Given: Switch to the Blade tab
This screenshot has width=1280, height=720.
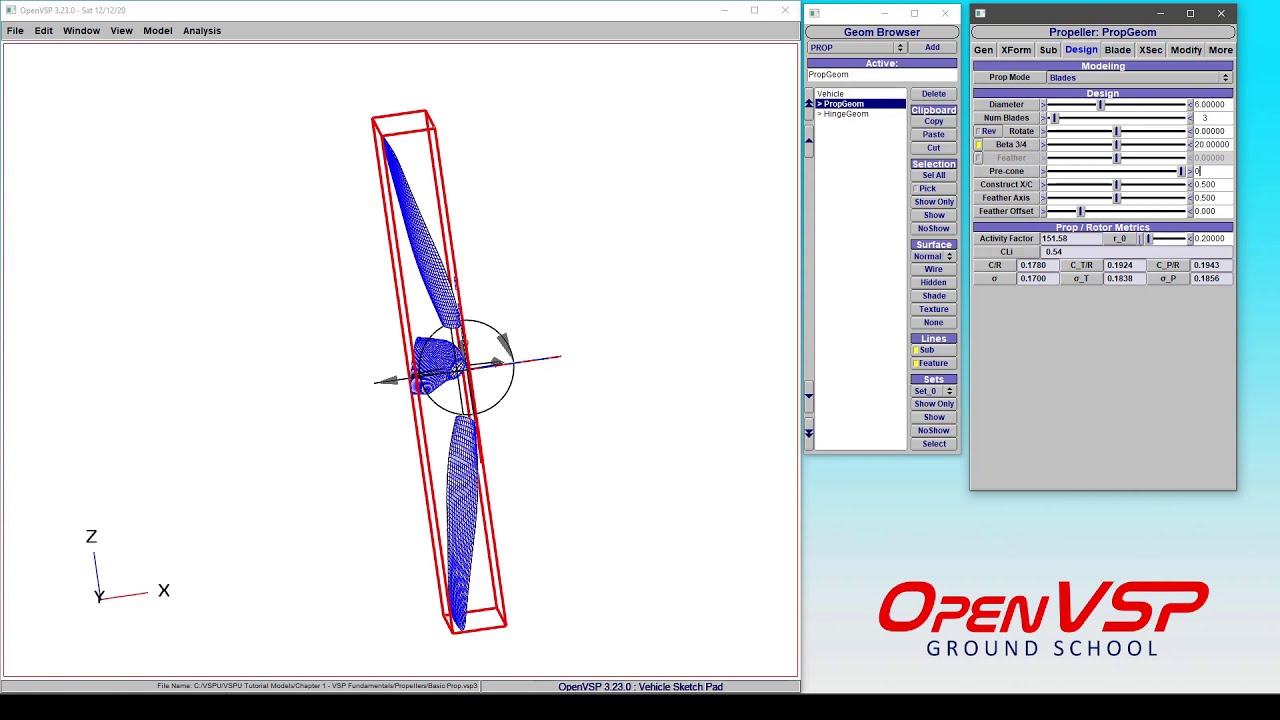Looking at the screenshot, I should 1118,50.
